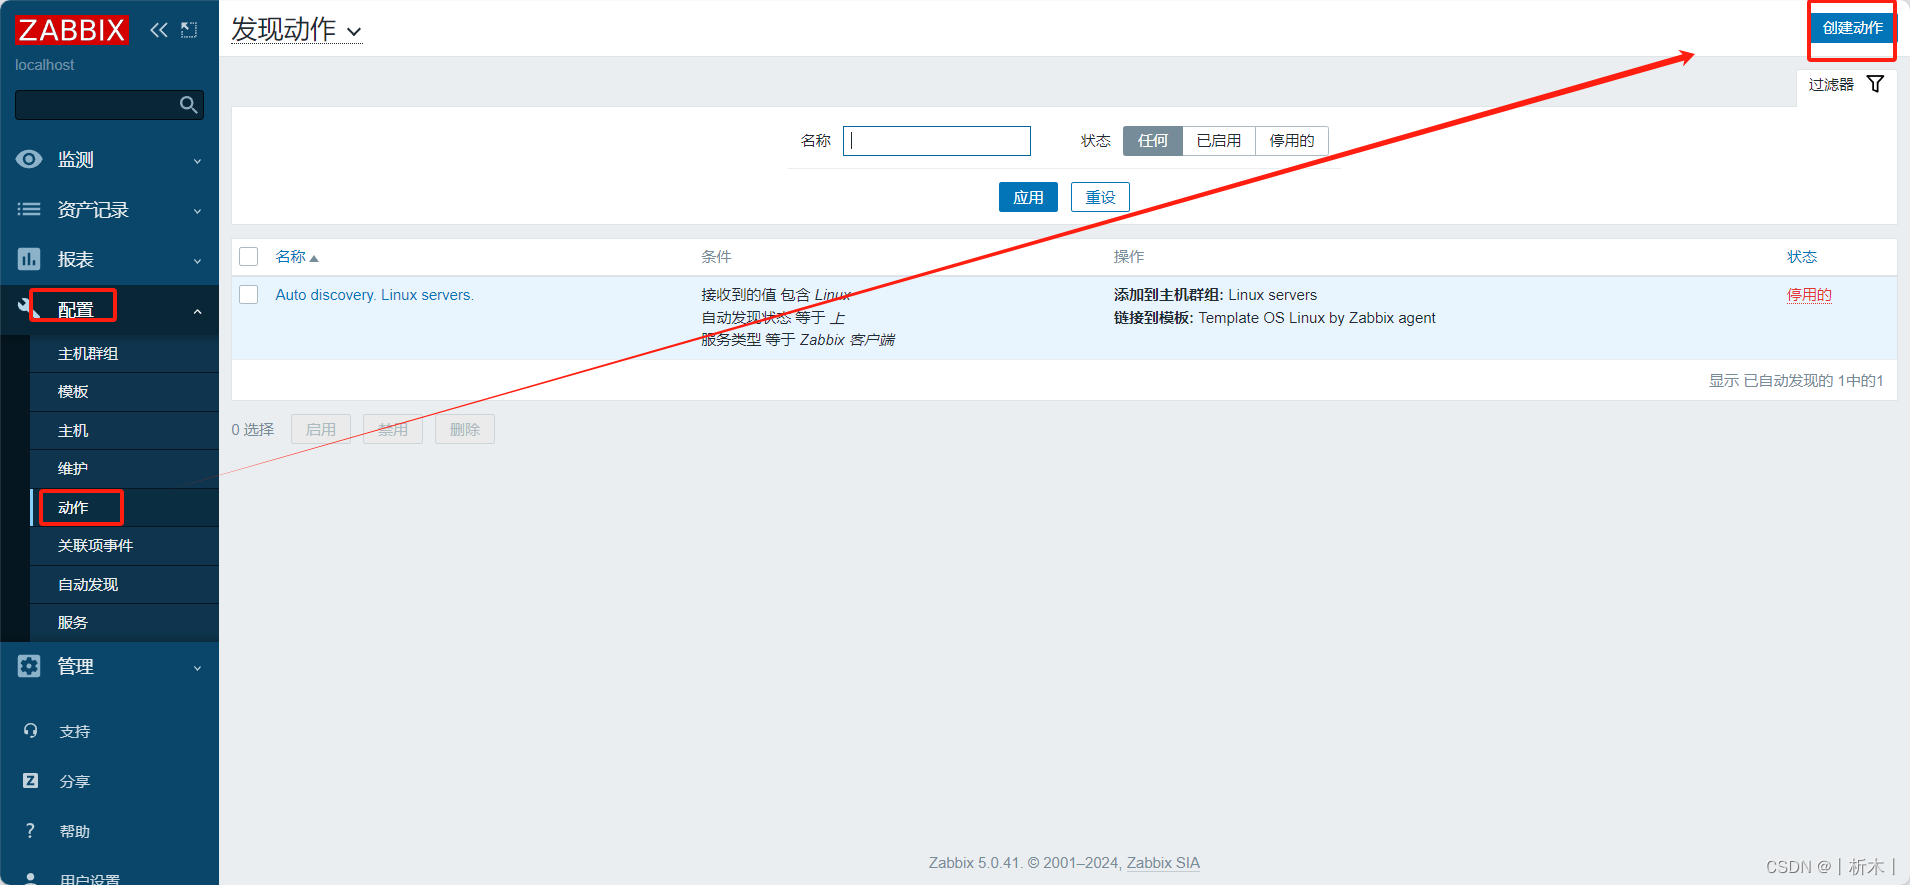Tick the select-all checkbox in table header

(x=249, y=257)
